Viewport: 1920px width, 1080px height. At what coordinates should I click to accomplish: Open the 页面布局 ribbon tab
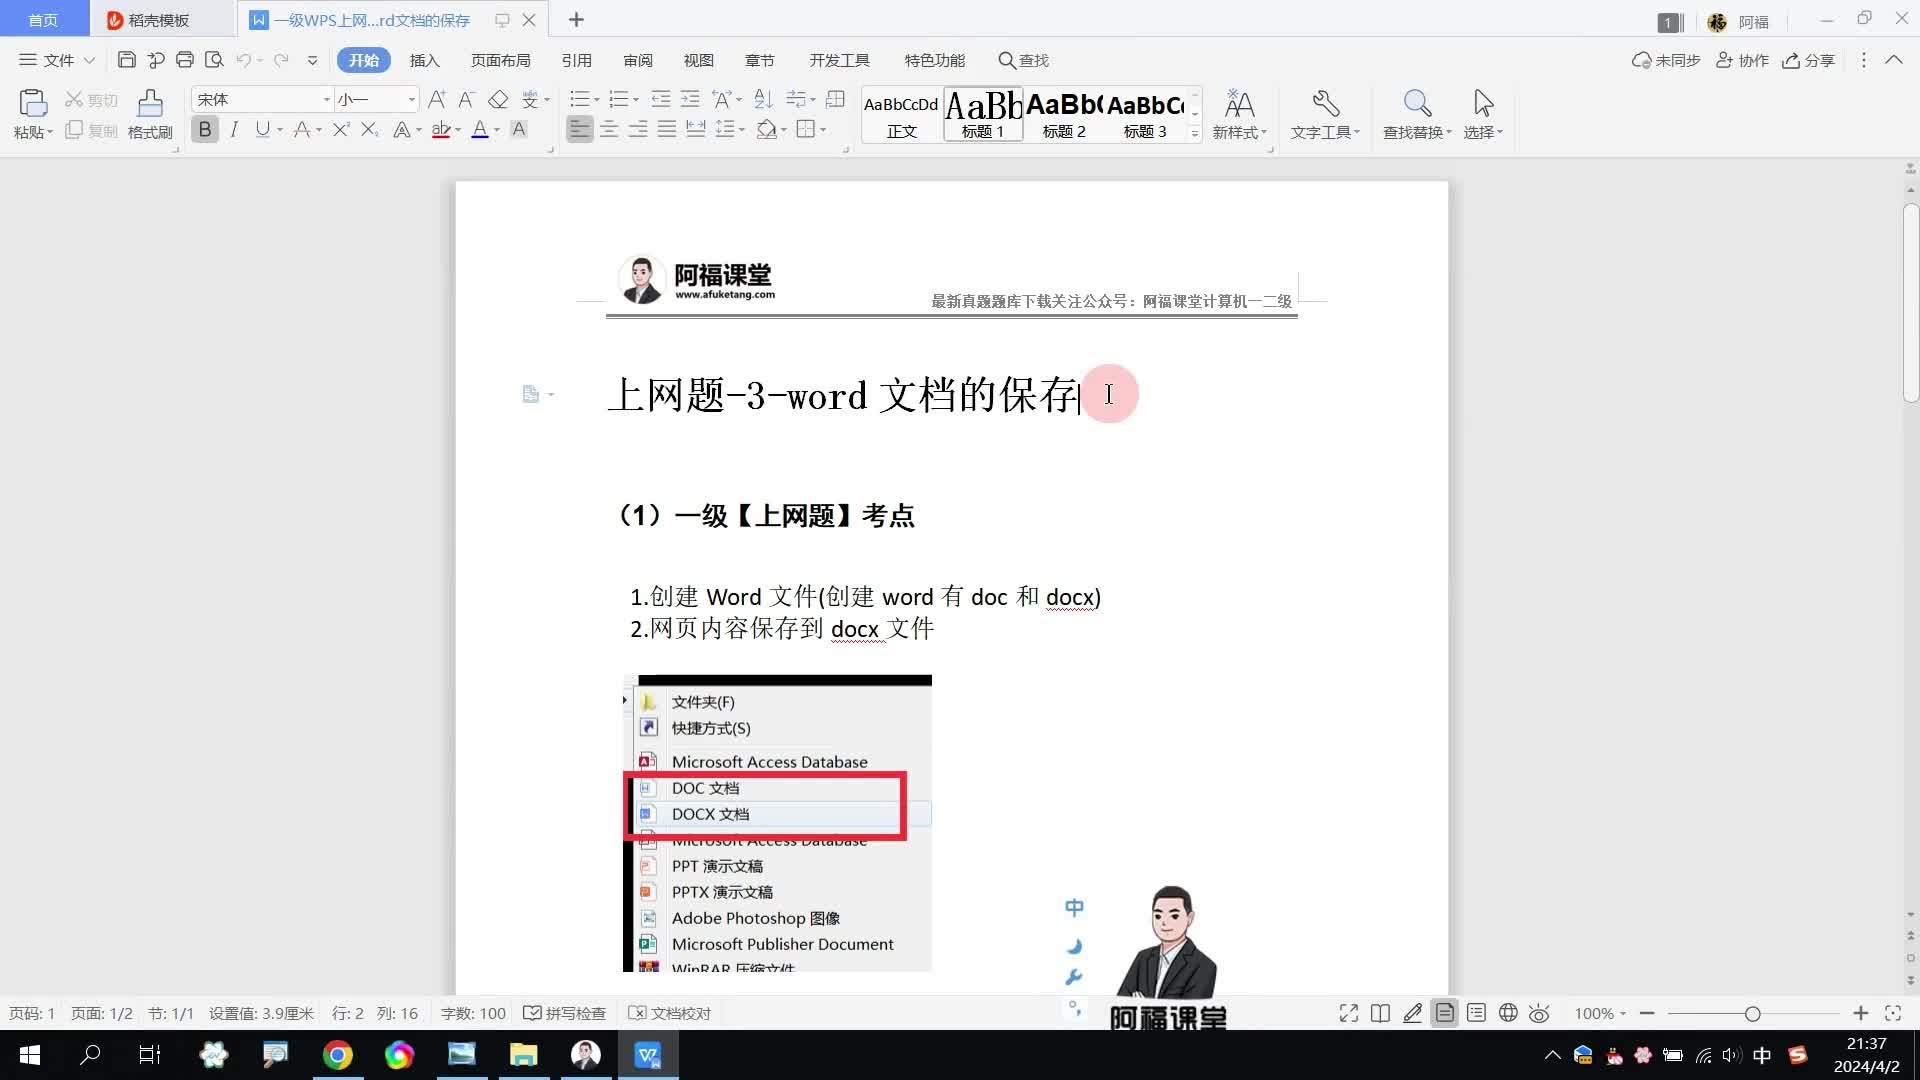500,60
